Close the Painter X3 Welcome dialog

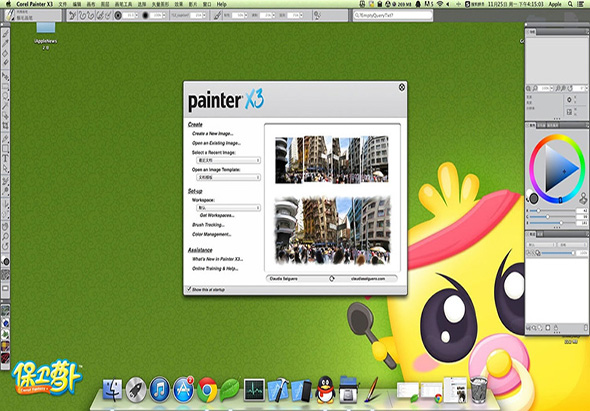coord(402,87)
